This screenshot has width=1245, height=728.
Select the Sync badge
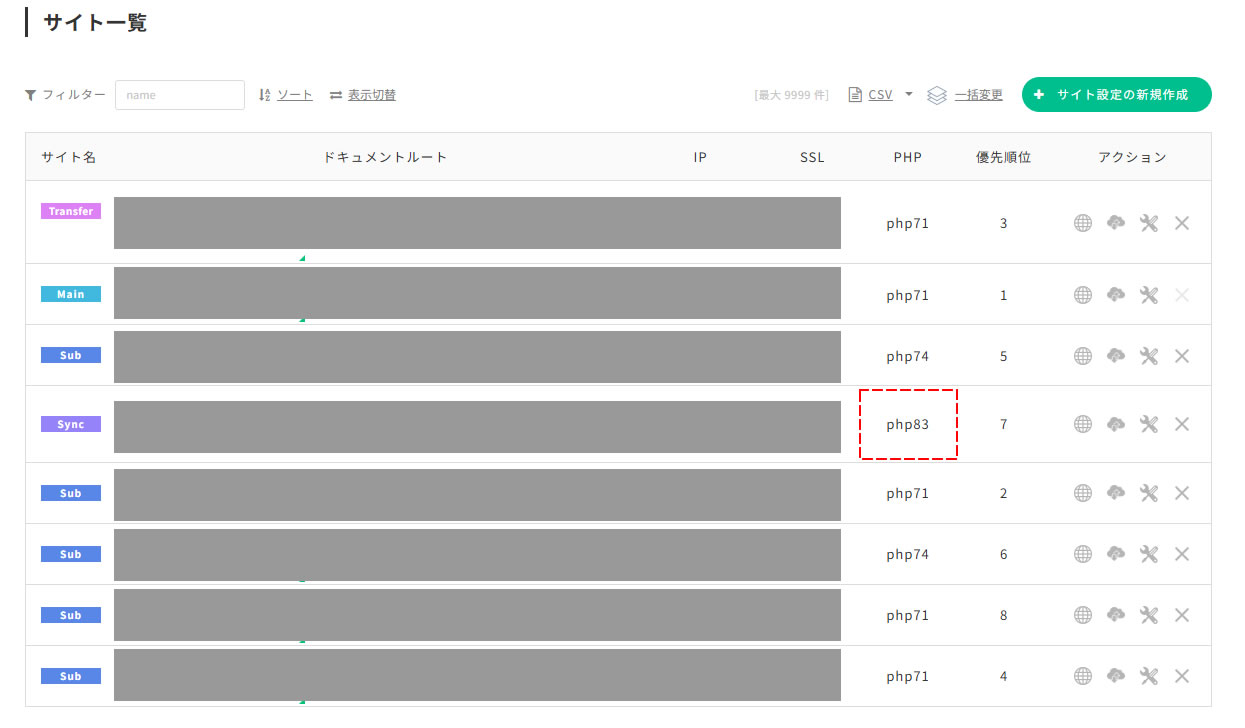pyautogui.click(x=71, y=424)
